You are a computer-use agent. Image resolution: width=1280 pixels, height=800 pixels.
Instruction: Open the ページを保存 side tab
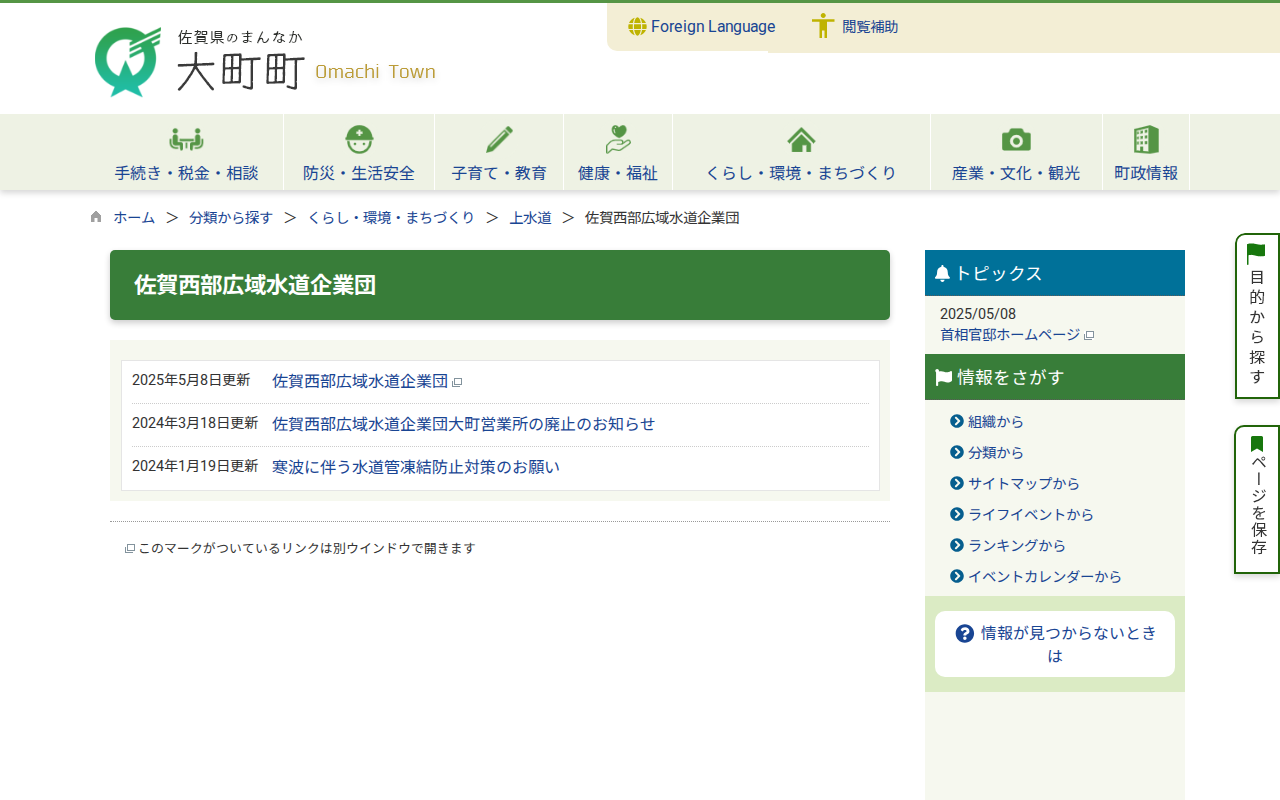click(x=1257, y=500)
